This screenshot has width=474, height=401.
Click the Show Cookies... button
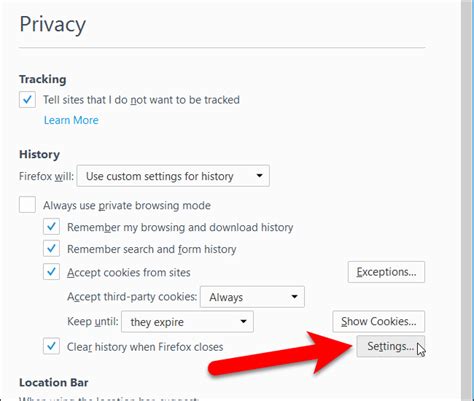click(379, 321)
